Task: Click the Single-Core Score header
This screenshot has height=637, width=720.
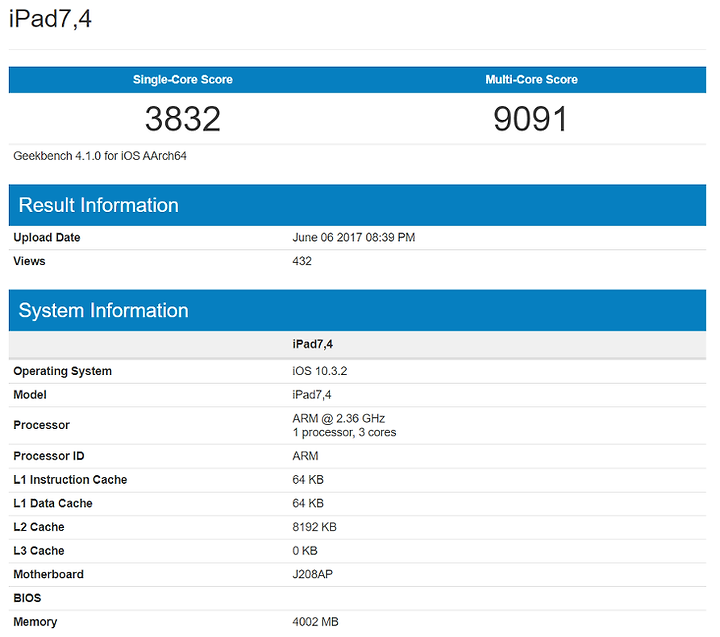Action: click(x=183, y=79)
